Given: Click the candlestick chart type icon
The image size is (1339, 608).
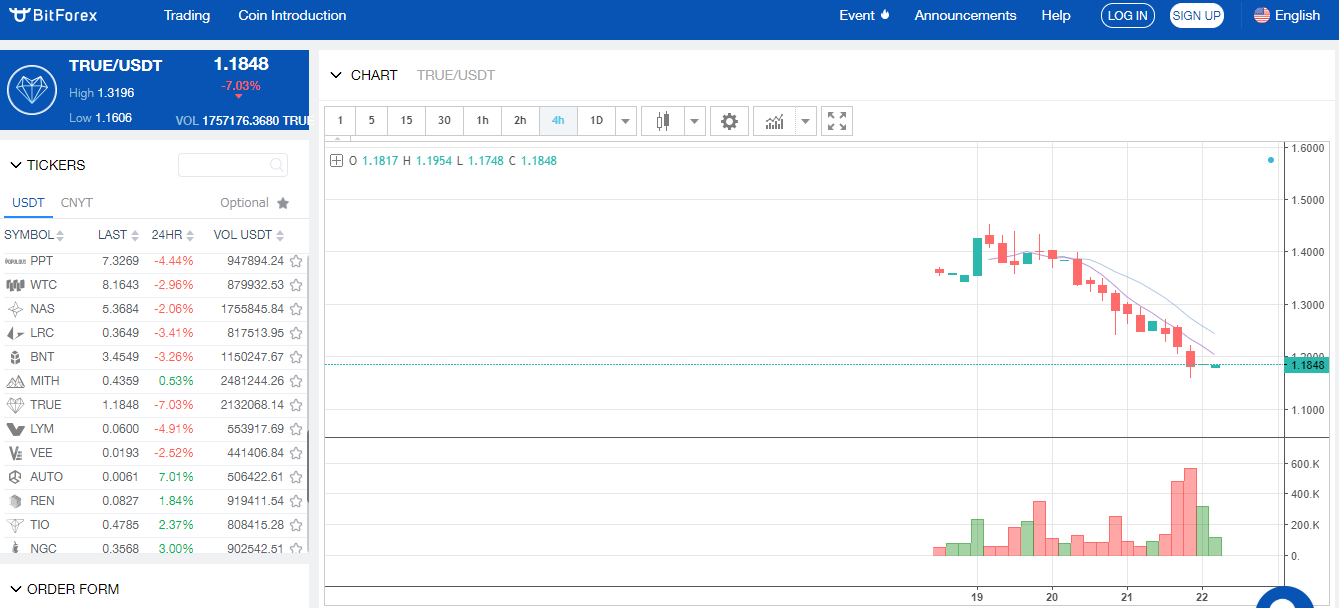Looking at the screenshot, I should (662, 121).
